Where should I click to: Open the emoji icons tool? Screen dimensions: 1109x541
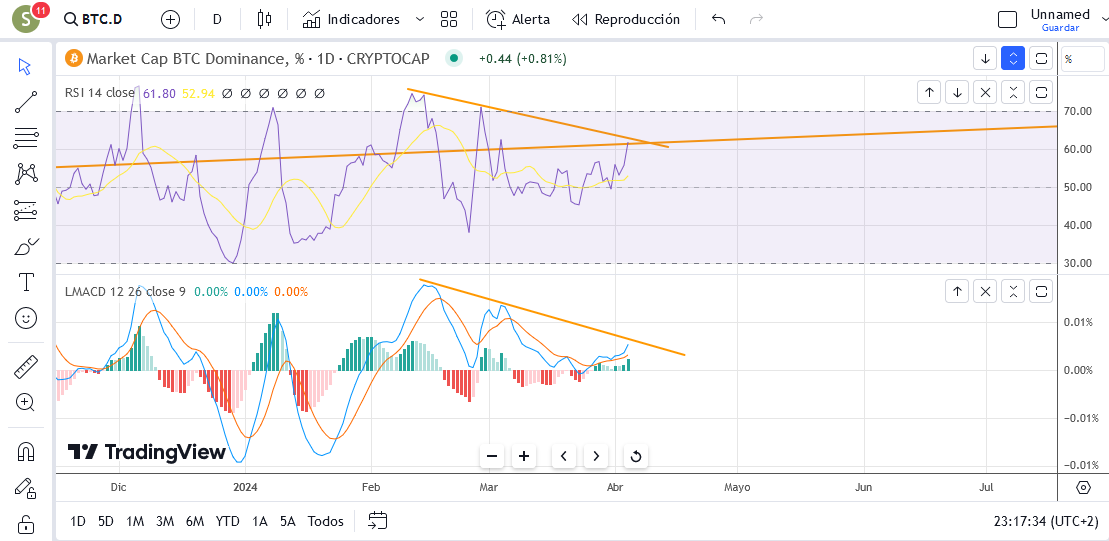25,318
